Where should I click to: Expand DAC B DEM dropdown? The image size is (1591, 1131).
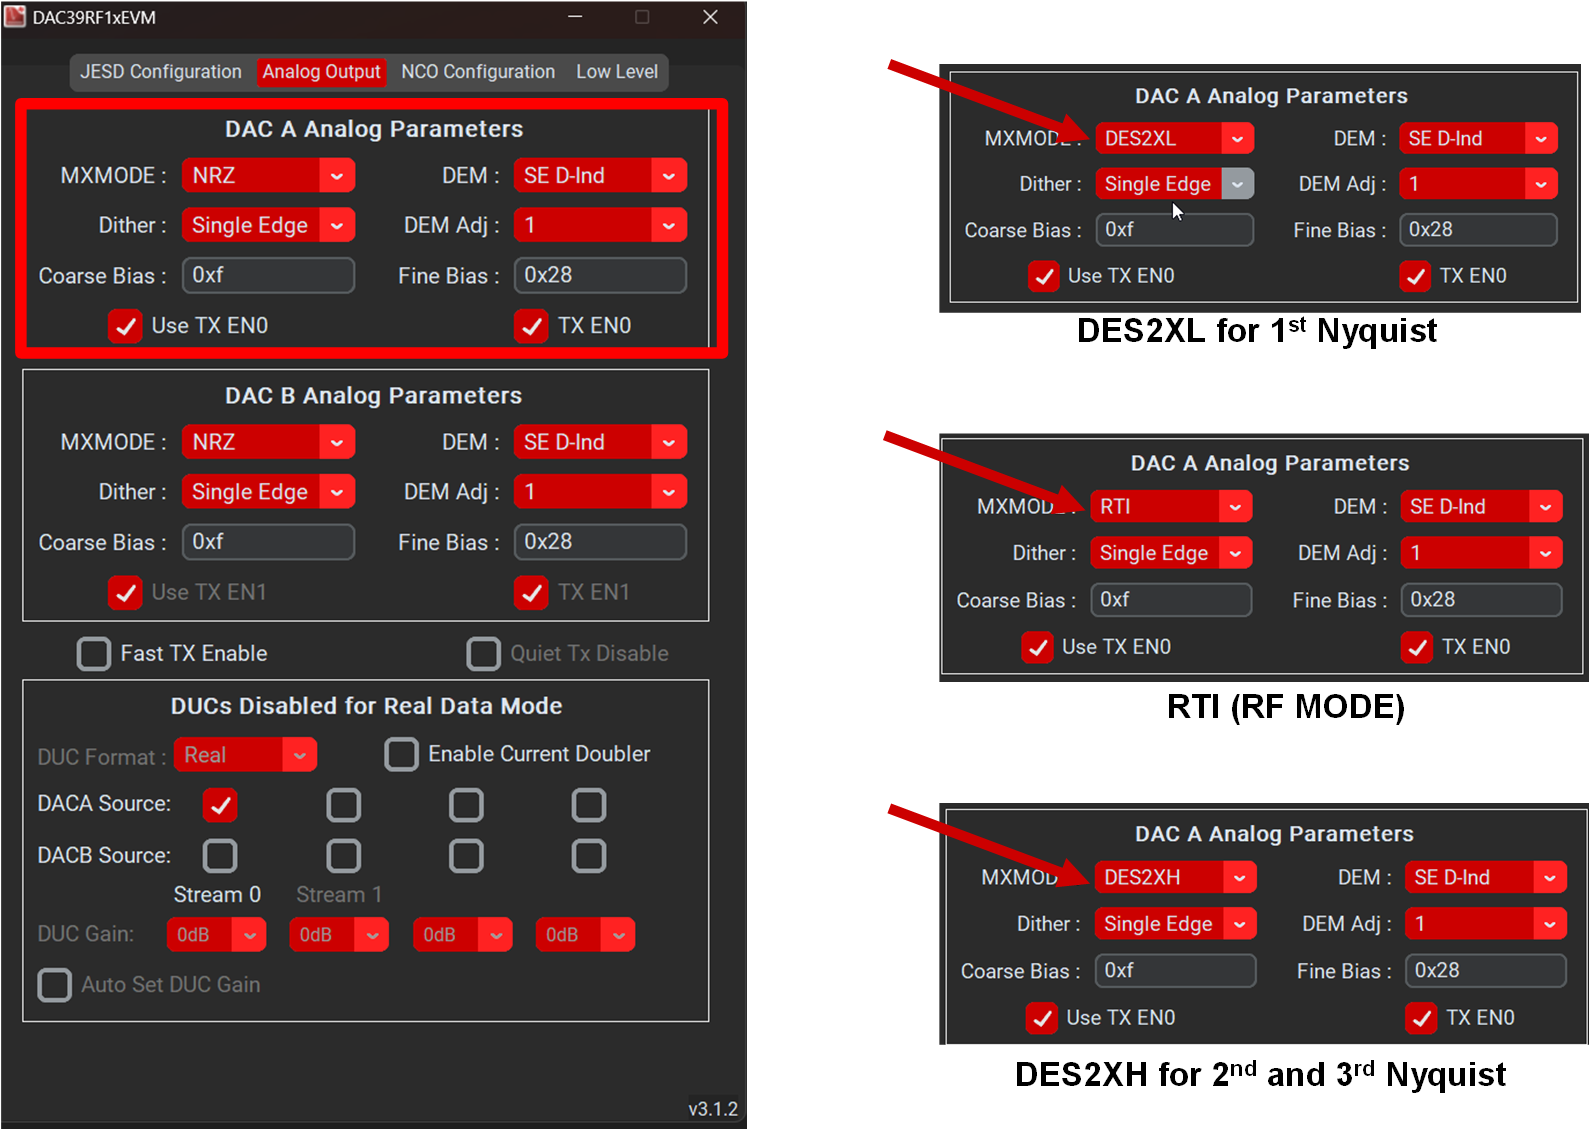[x=600, y=442]
